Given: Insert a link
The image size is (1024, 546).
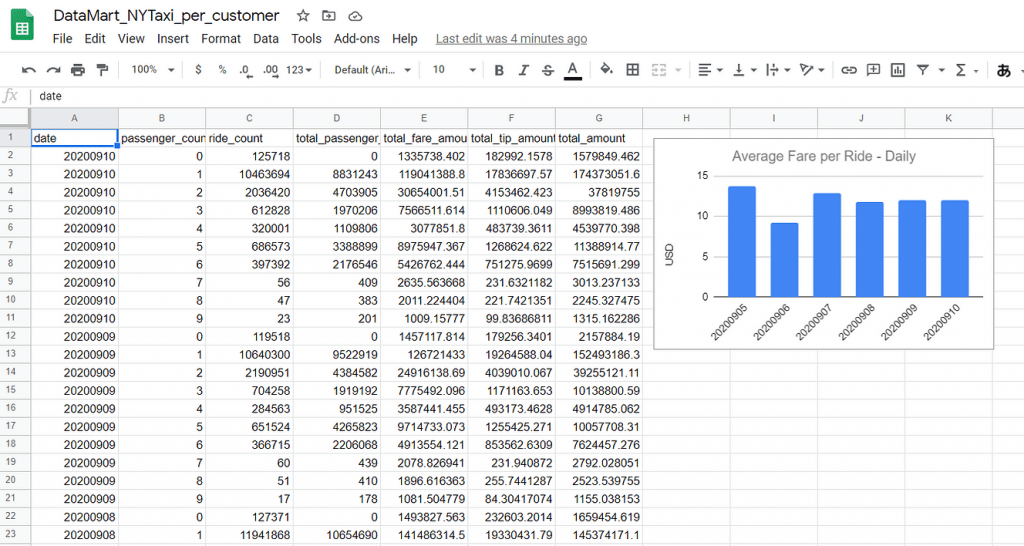Looking at the screenshot, I should click(848, 70).
